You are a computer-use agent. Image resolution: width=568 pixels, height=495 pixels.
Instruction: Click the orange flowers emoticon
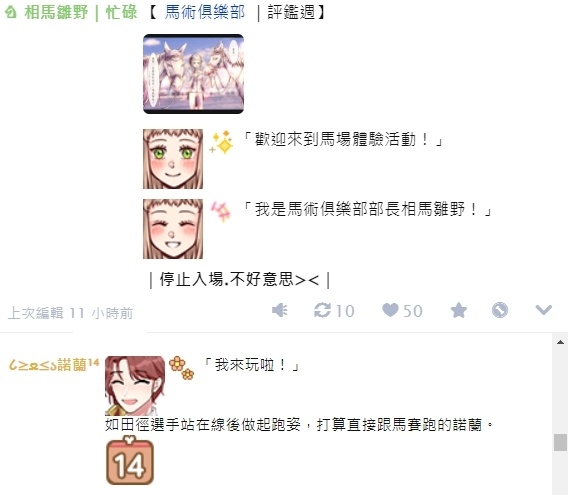(x=181, y=368)
